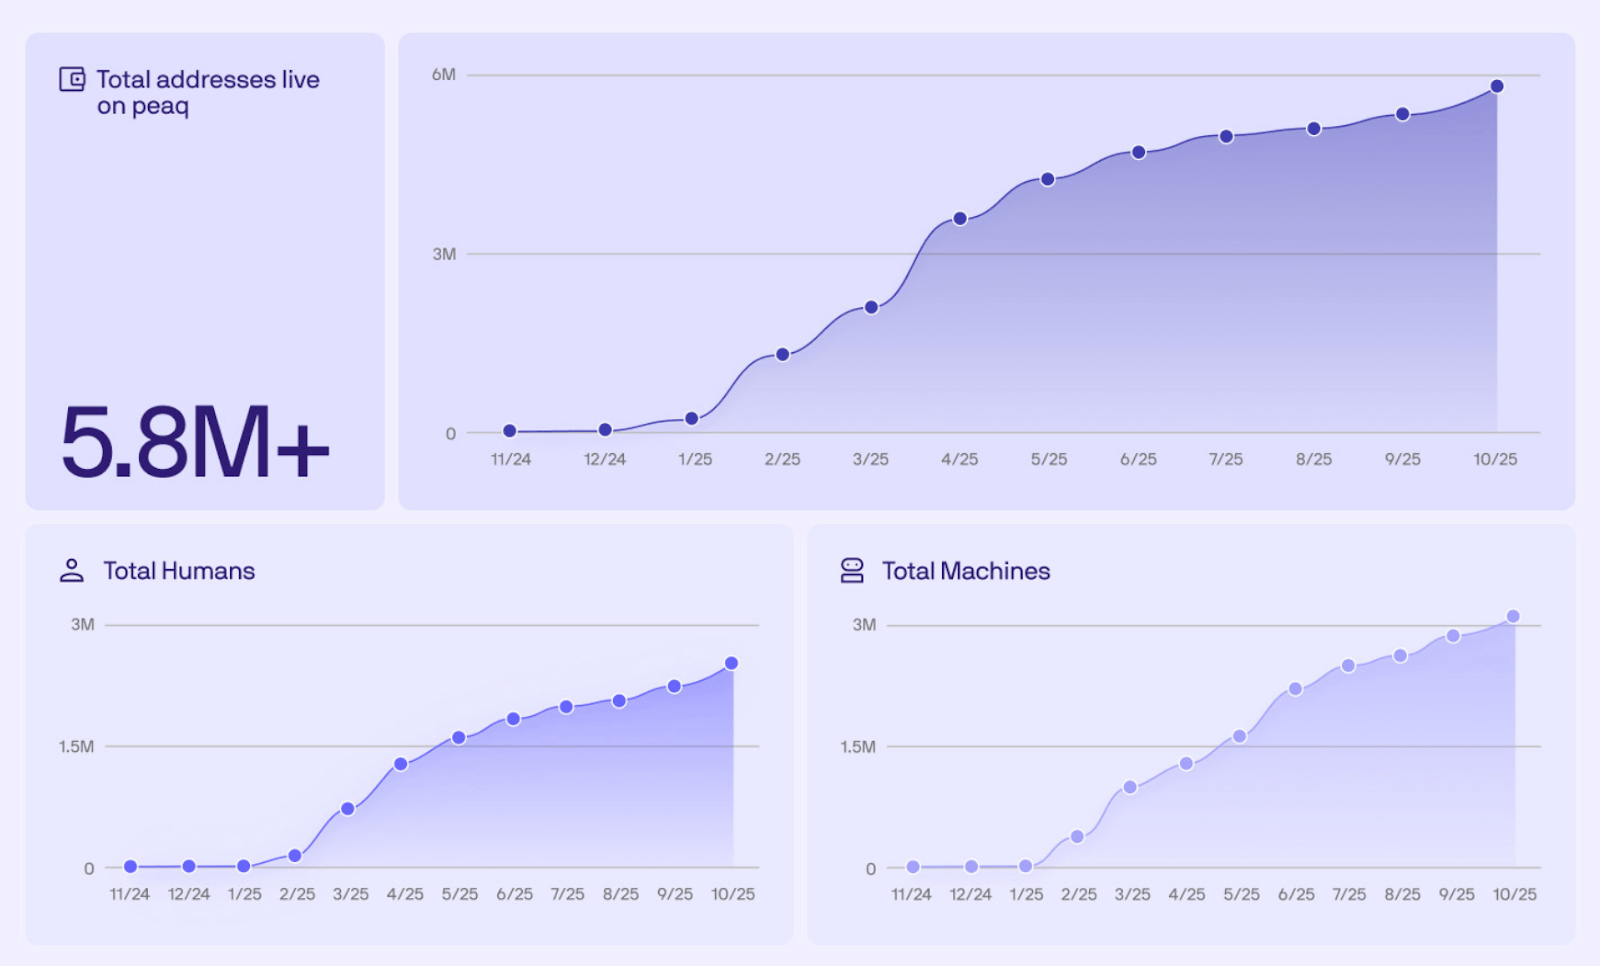Click the 4/25 point on Total Humans chart
This screenshot has width=1600, height=966.
401,764
